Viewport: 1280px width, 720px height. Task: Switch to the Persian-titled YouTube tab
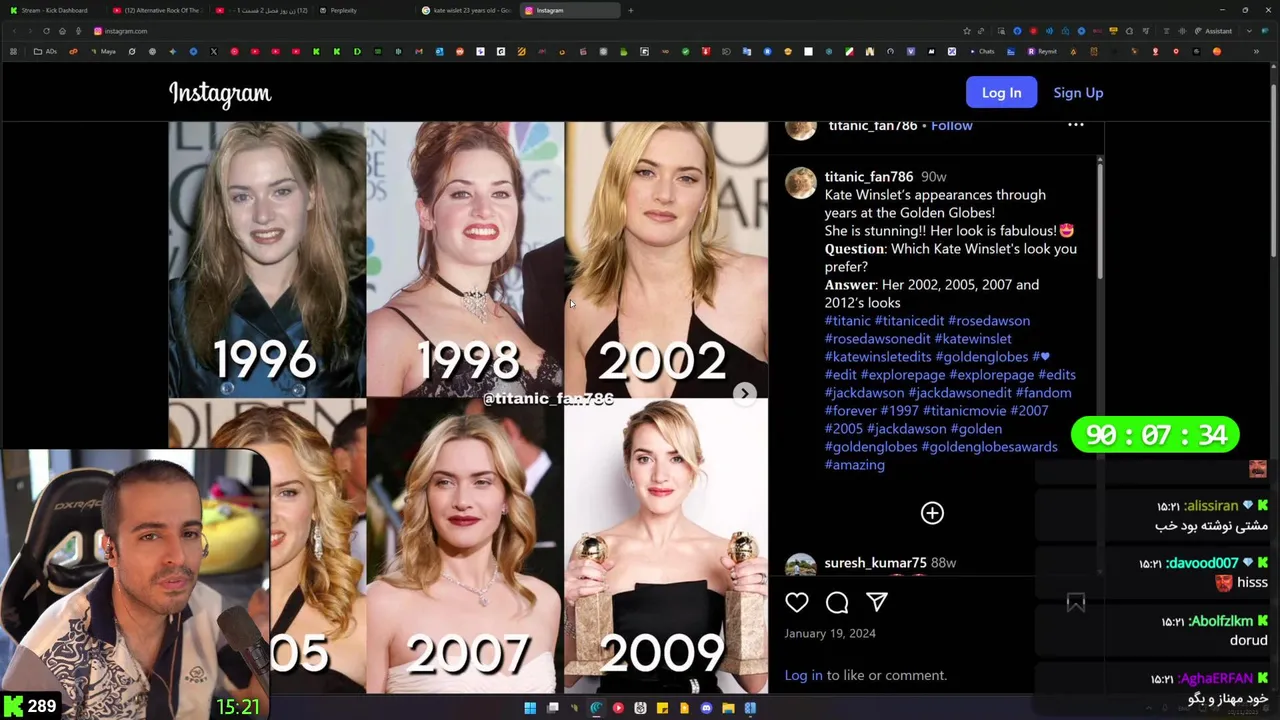coord(261,10)
